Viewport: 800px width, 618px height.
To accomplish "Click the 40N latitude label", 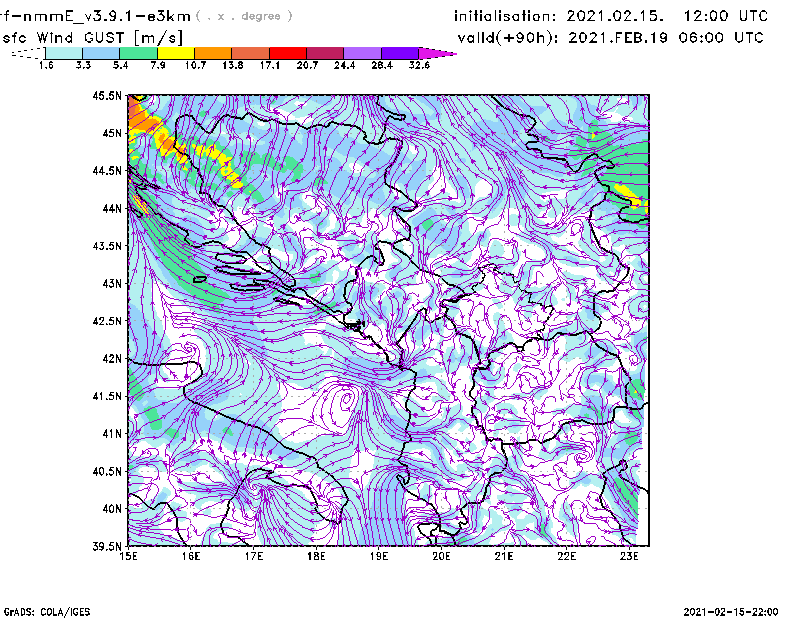I will click(112, 509).
